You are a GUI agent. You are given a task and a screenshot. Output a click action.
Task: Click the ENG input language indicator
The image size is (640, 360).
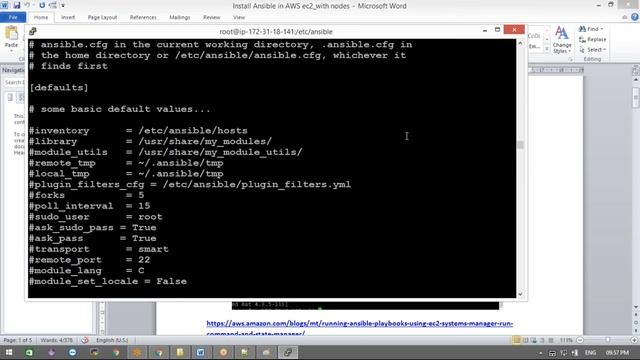(x=590, y=353)
